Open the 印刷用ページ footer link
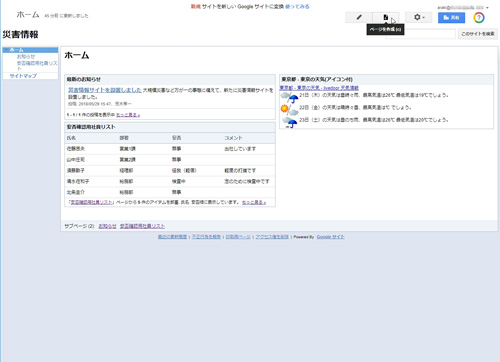 coord(238,237)
